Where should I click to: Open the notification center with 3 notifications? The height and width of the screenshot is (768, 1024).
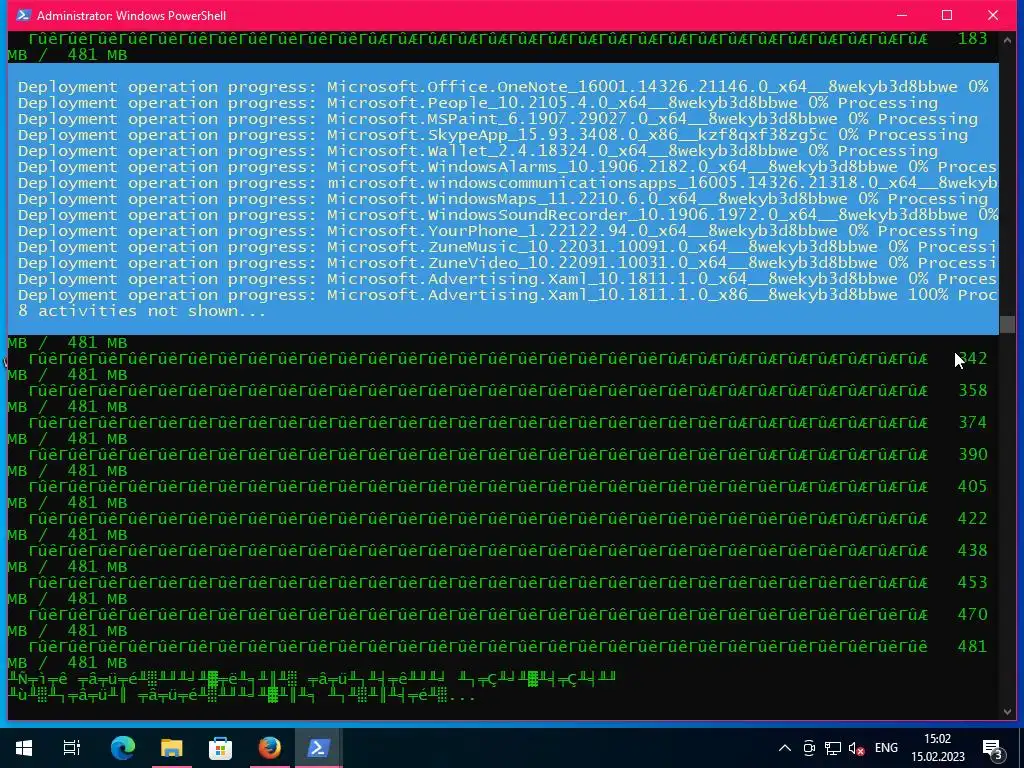(x=993, y=748)
